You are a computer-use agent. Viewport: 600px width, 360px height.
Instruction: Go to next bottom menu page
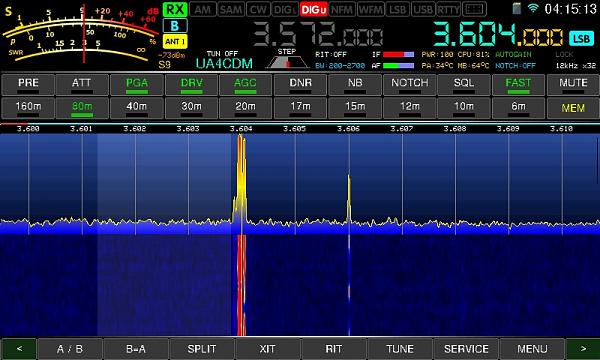583,349
